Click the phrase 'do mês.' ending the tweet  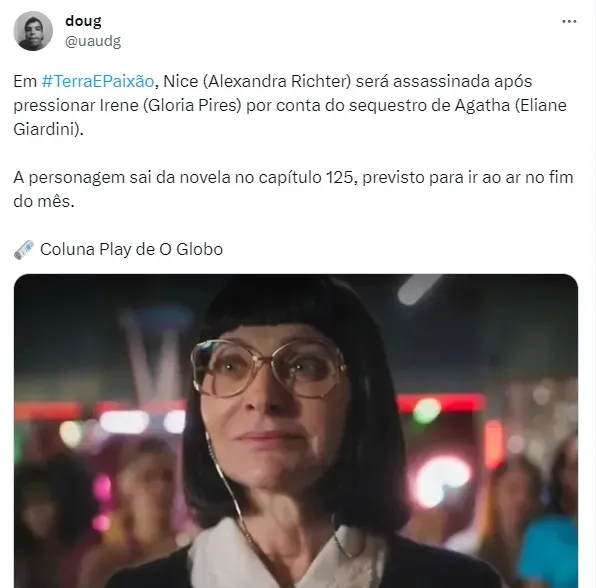tap(44, 201)
